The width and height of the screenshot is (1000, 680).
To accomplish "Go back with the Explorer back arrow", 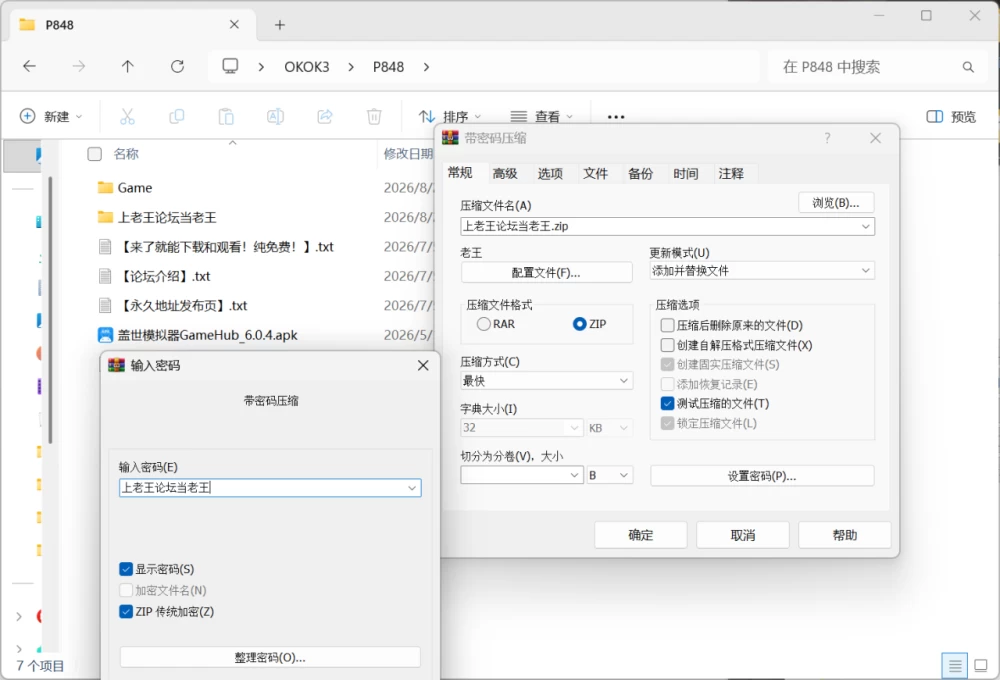I will 29,66.
